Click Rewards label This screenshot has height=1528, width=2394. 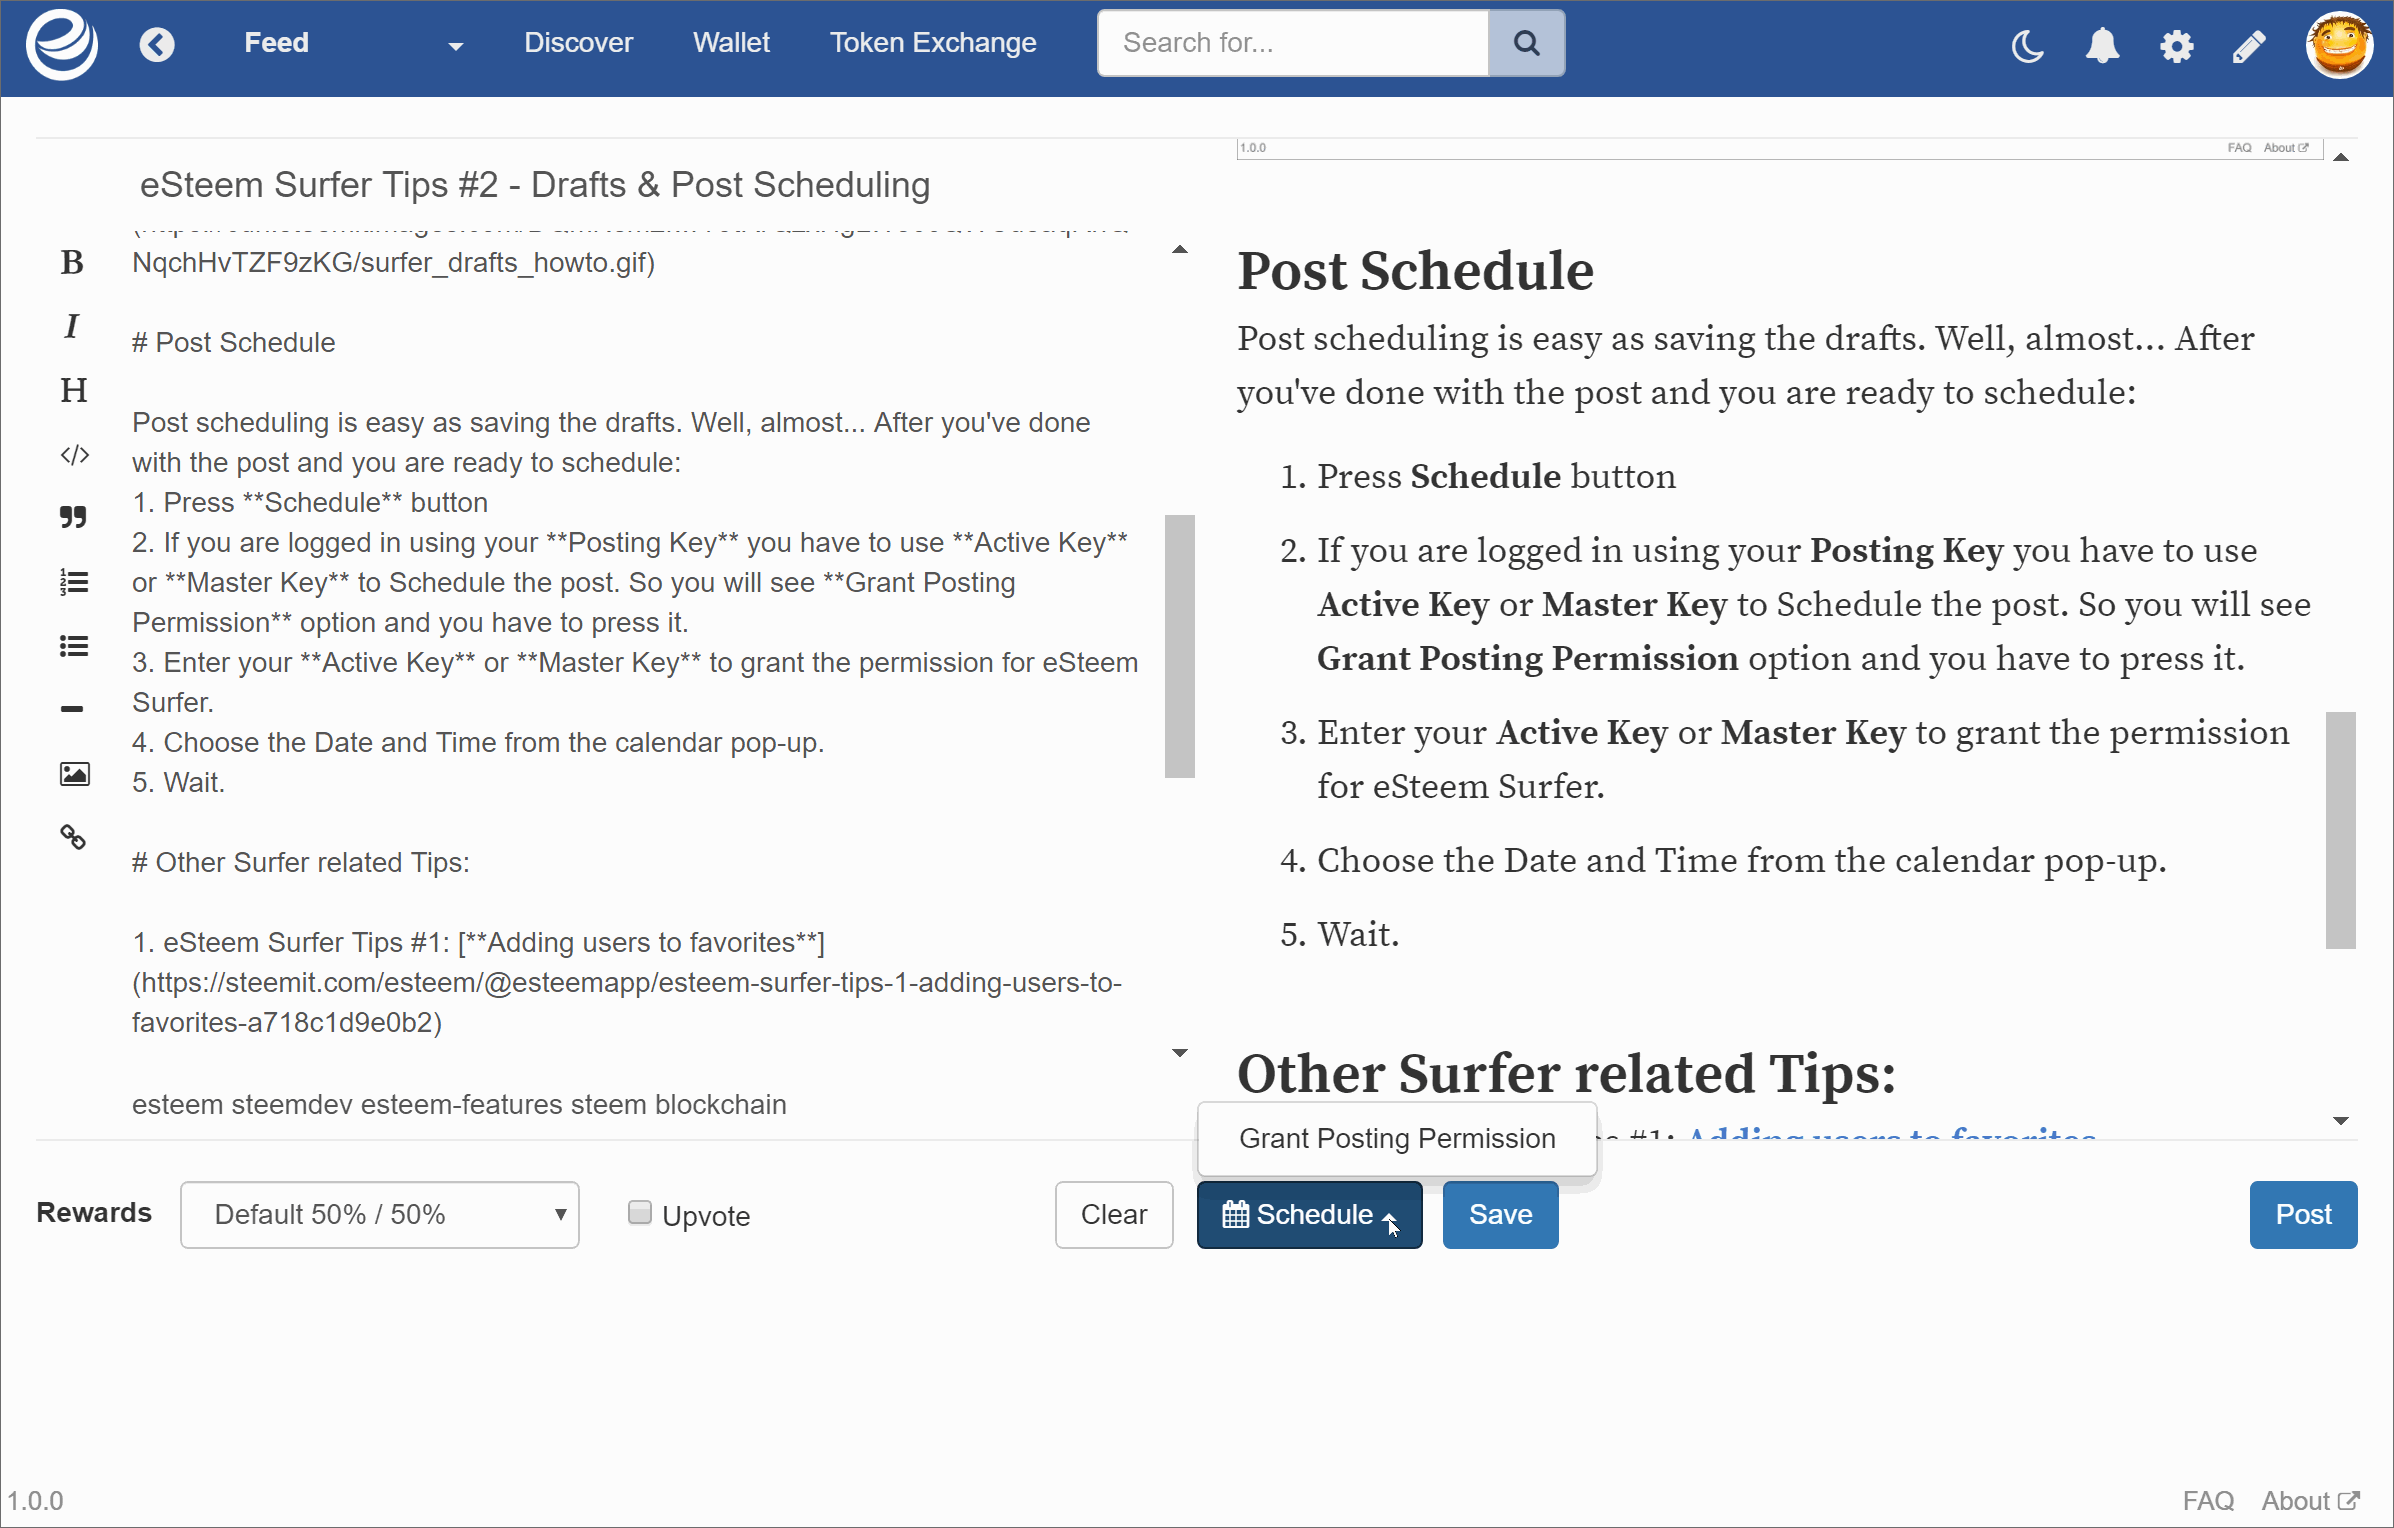(x=94, y=1212)
